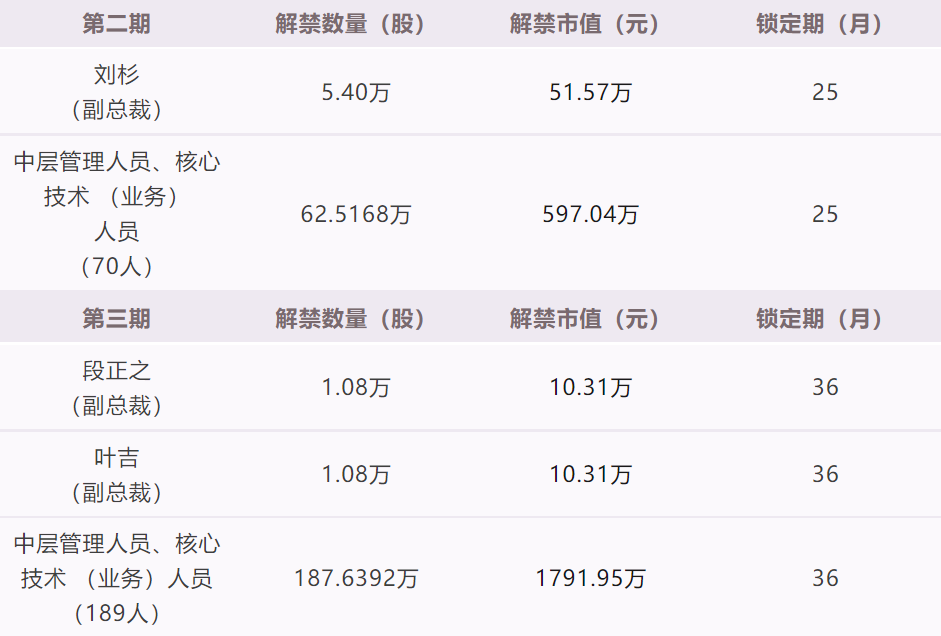The image size is (941, 636).
Task: Click 锁定期（月）header in third period
Action: click(820, 319)
